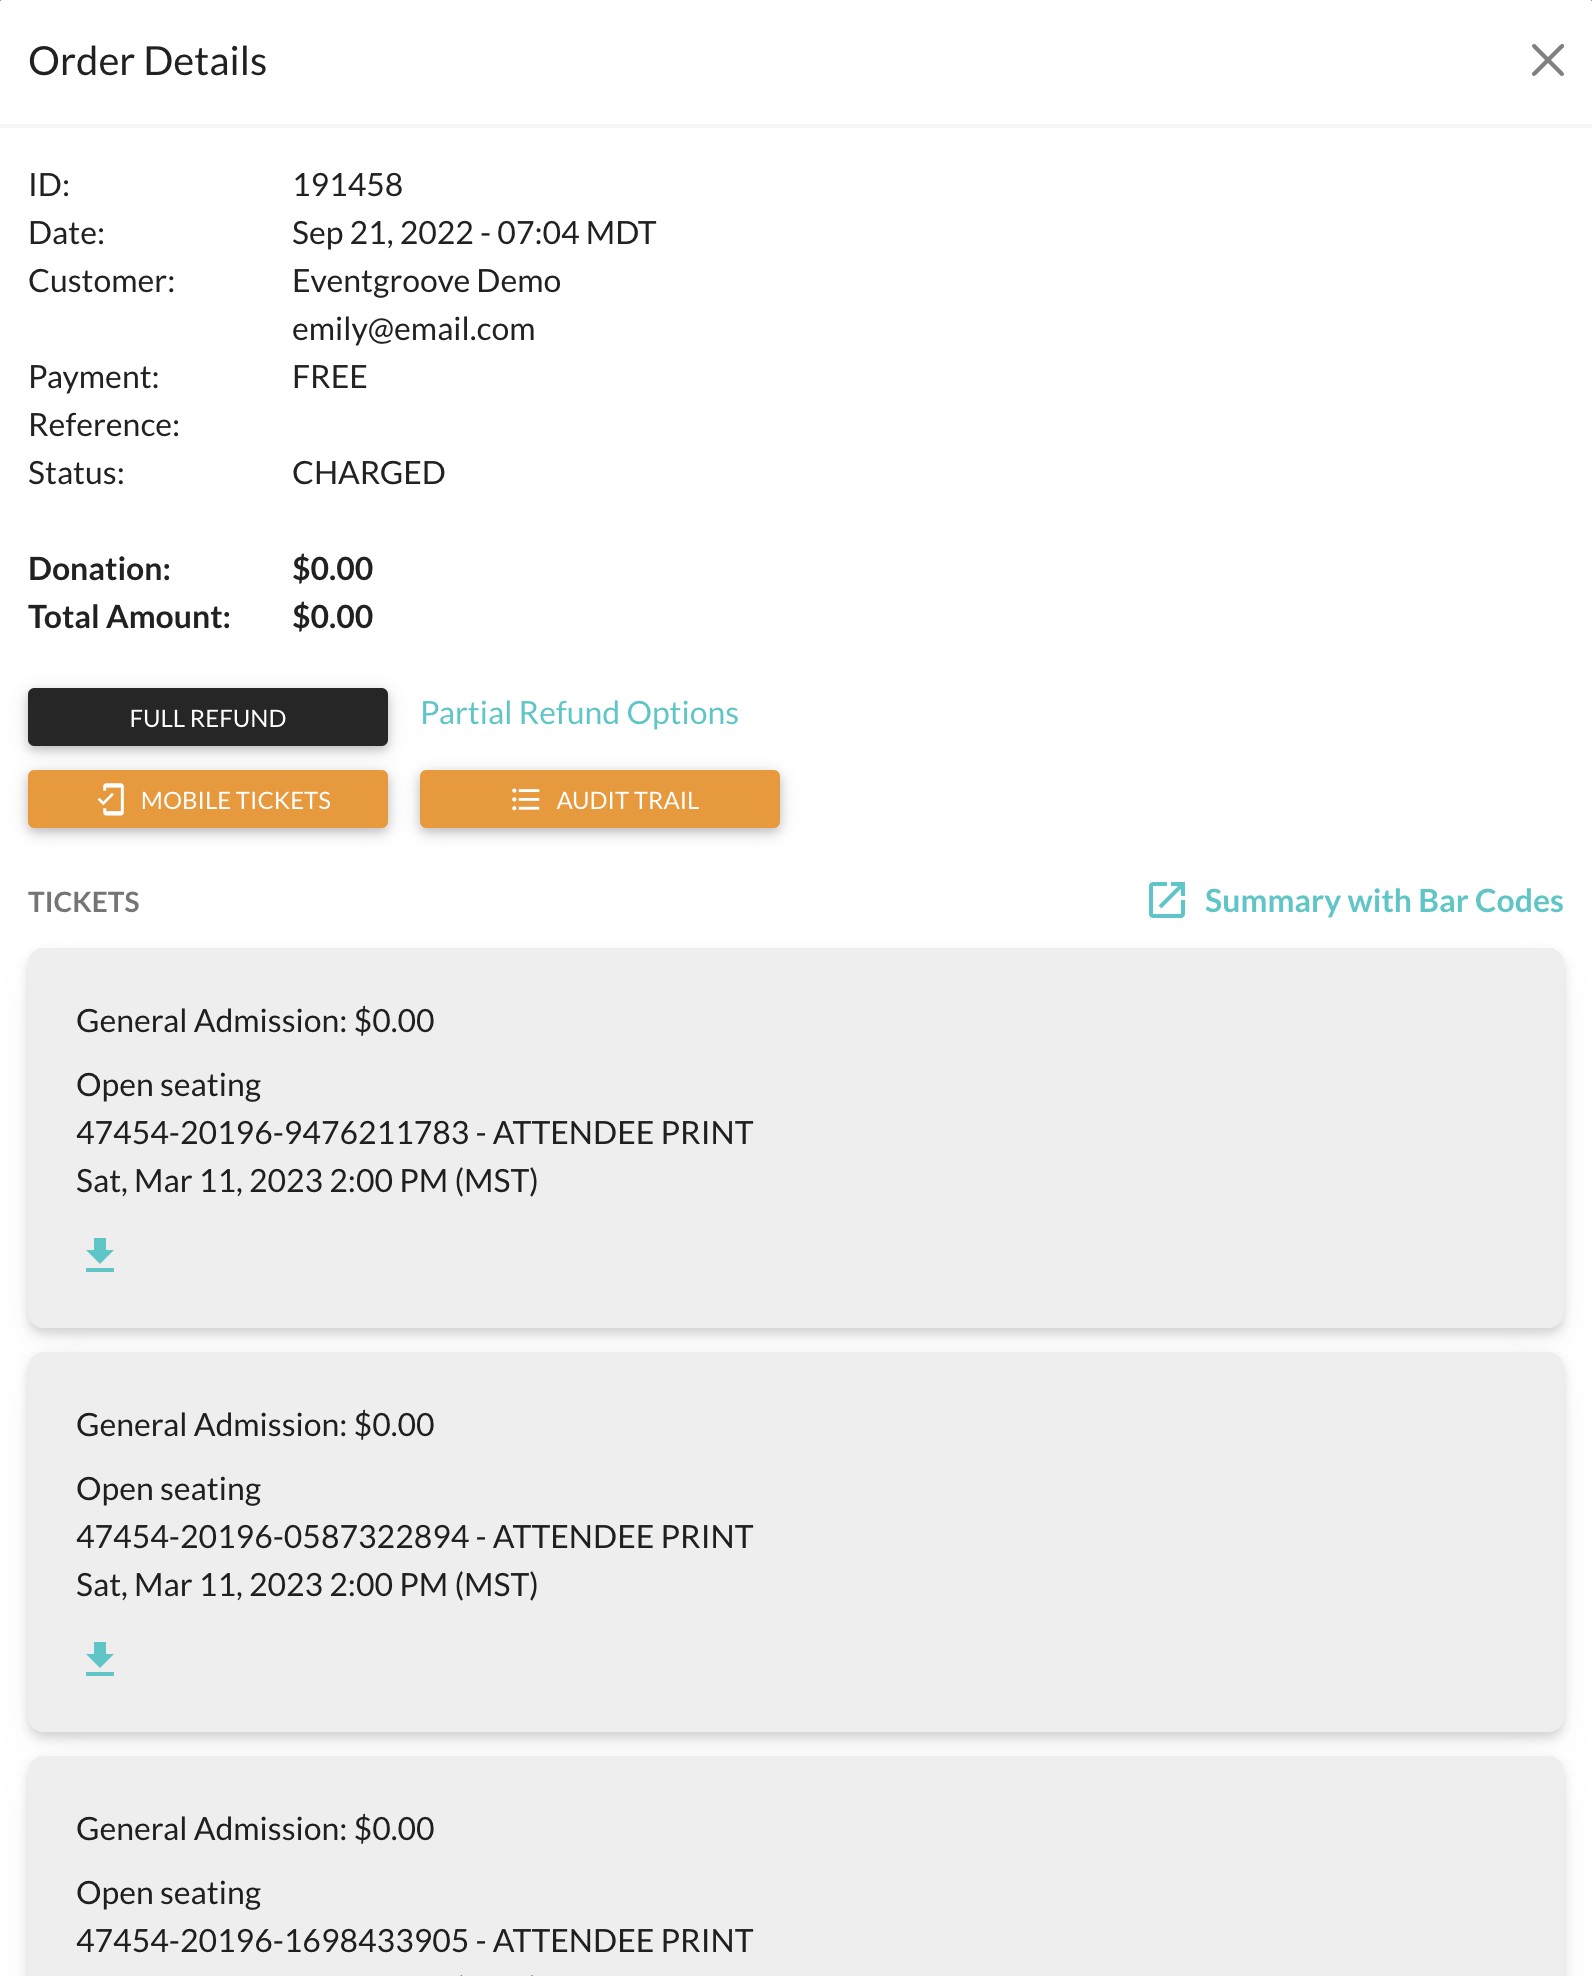The height and width of the screenshot is (1976, 1592).
Task: Click the customer email emily@email.com
Action: click(413, 329)
